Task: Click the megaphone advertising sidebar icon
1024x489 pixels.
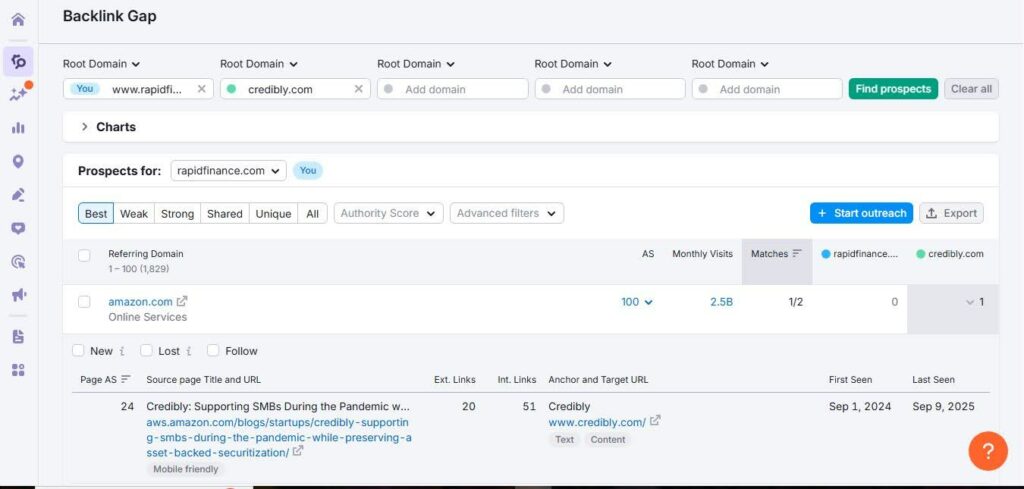Action: pos(18,295)
